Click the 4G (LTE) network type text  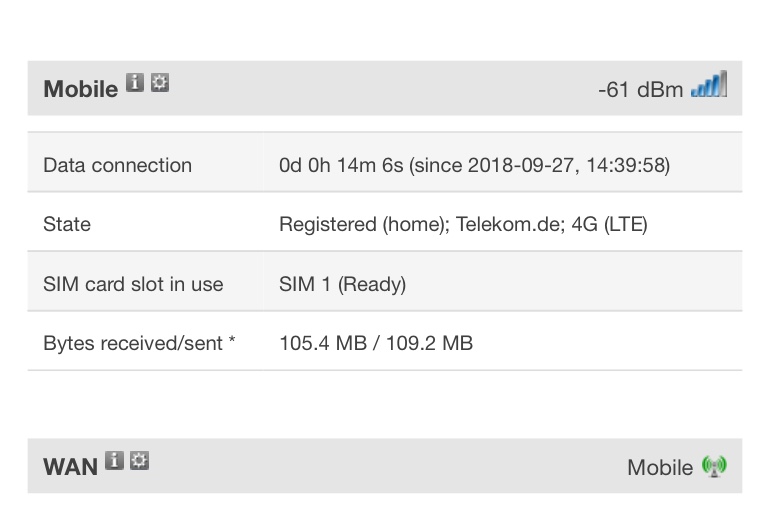point(610,224)
